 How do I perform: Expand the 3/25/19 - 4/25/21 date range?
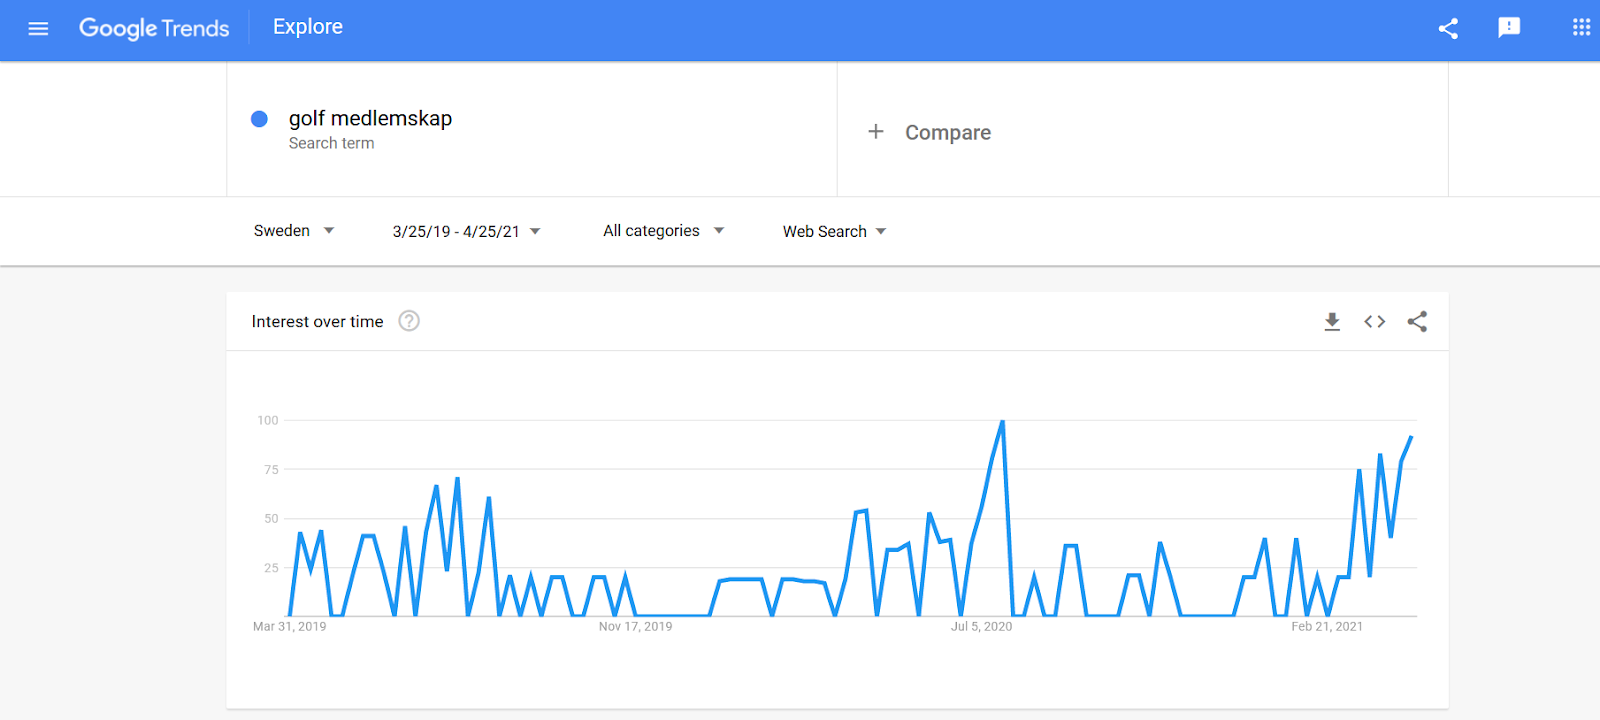(x=466, y=231)
